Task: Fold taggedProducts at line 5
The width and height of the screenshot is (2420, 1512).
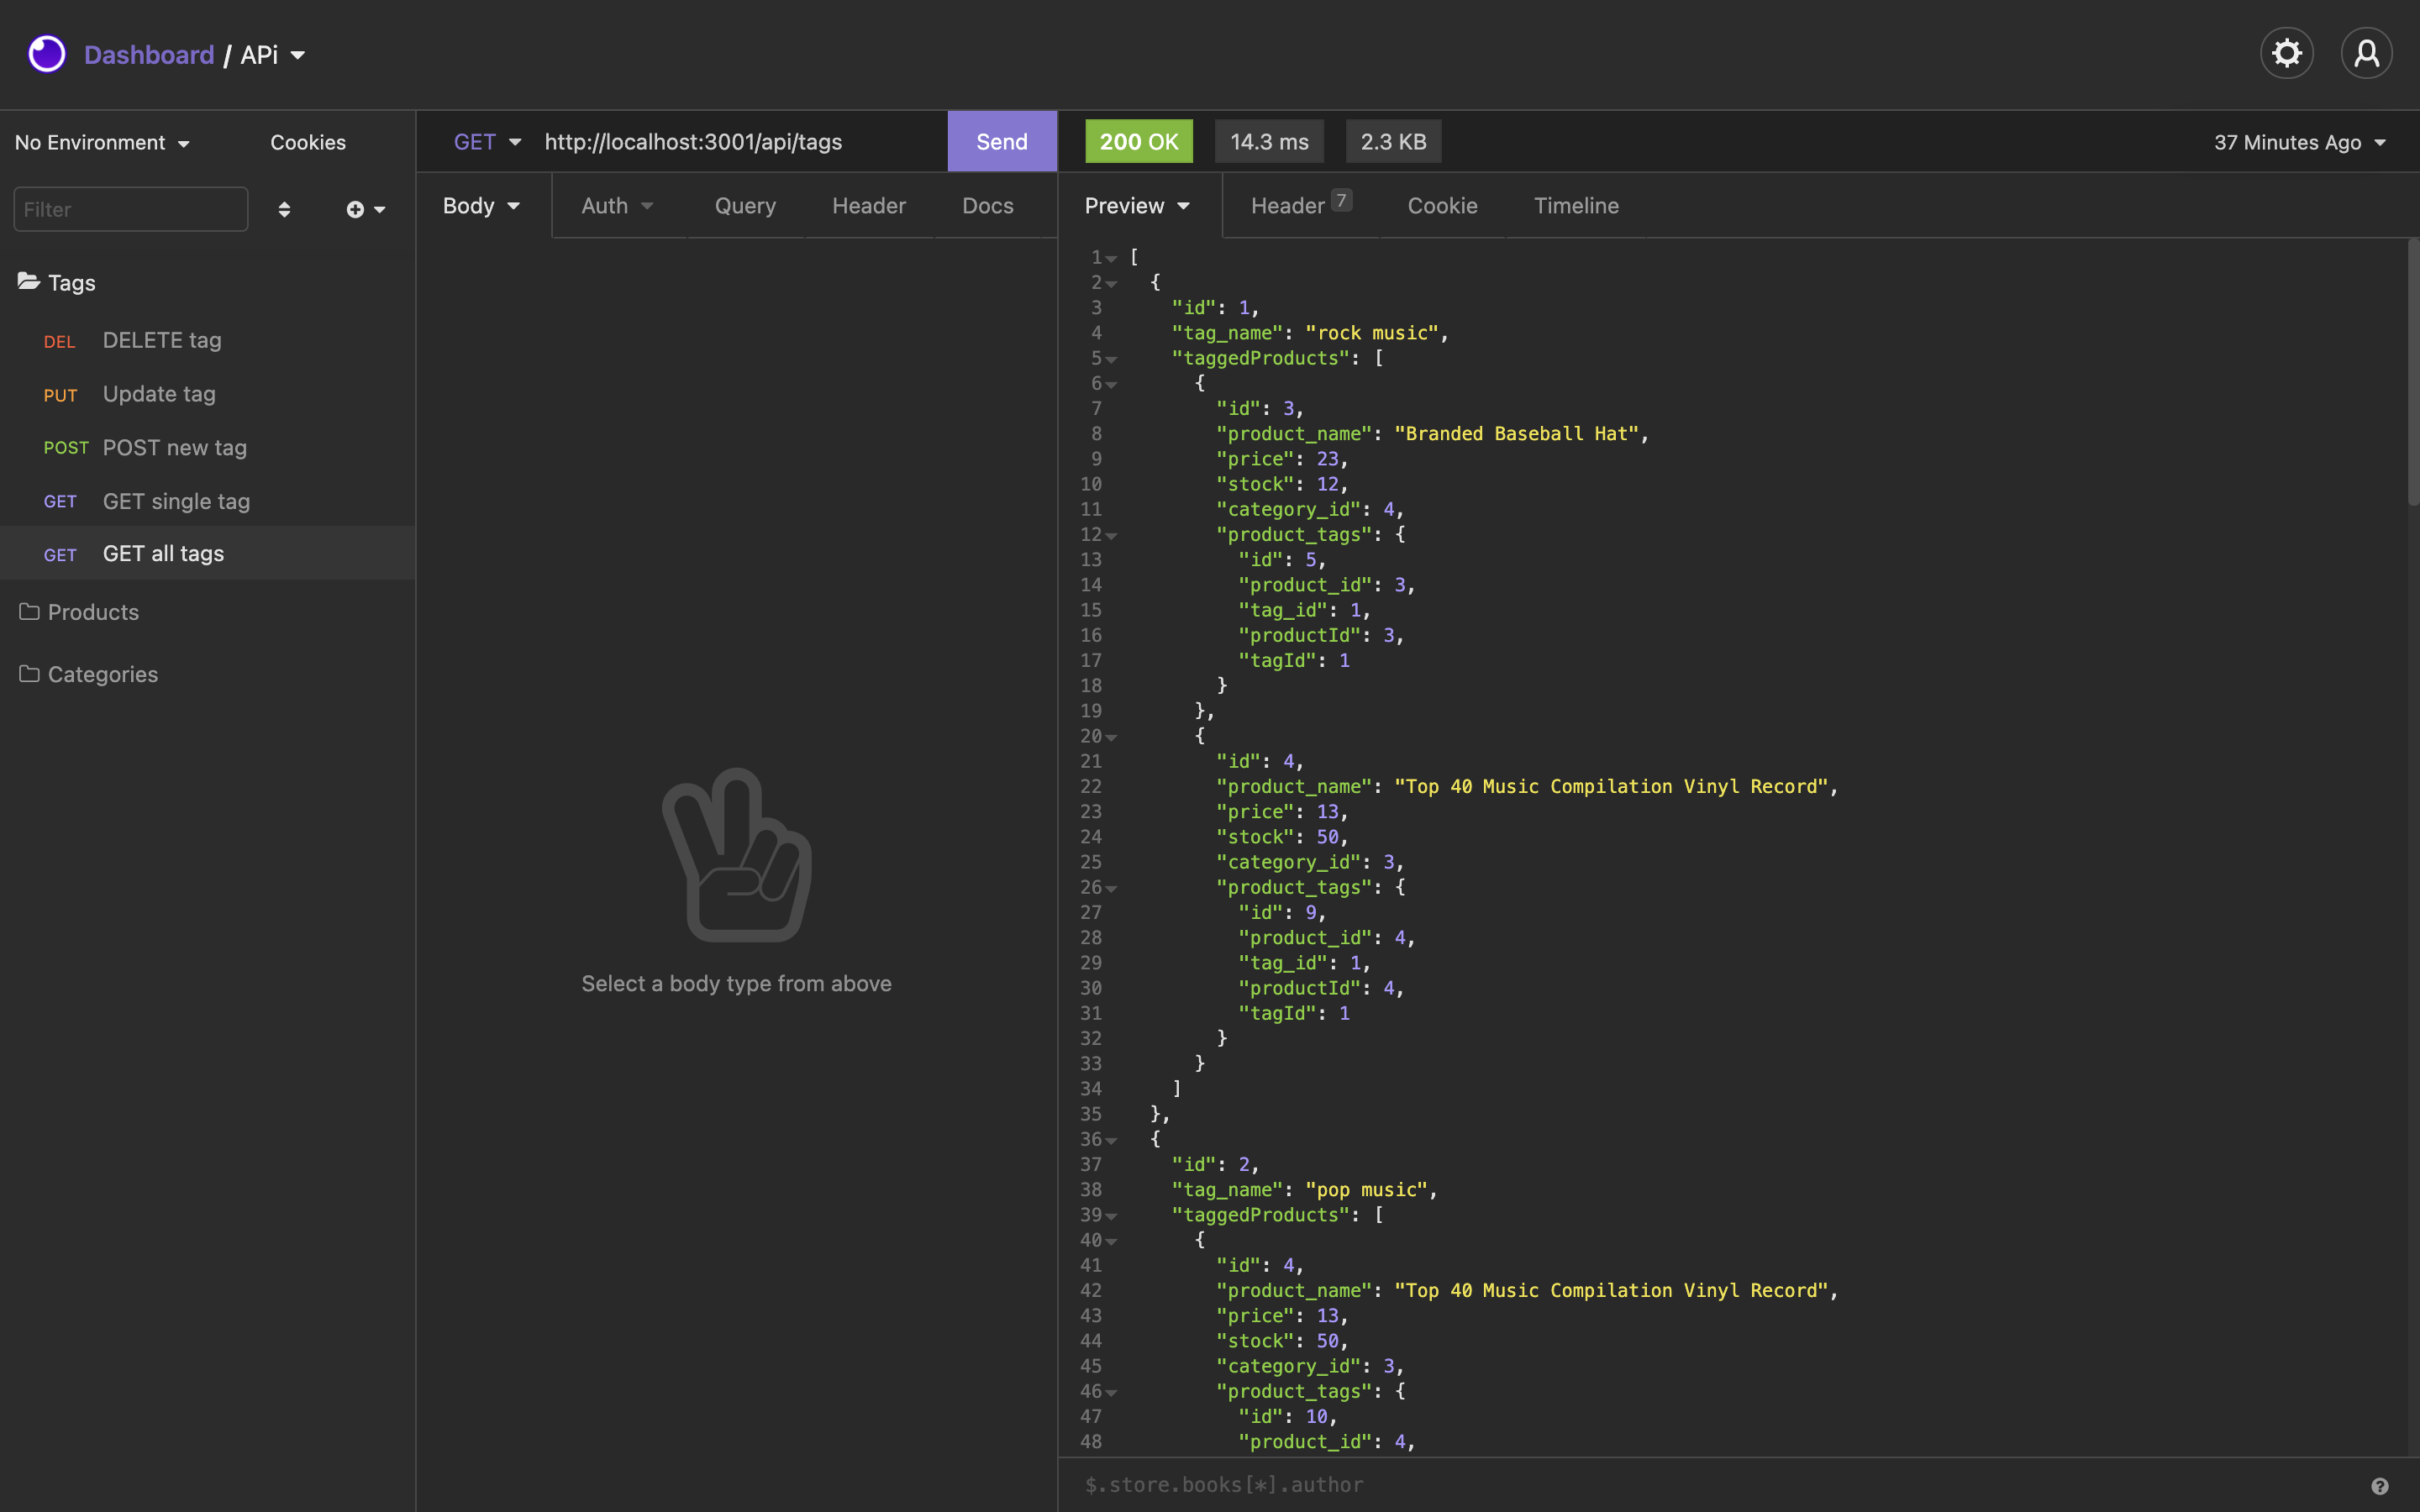Action: 1111,359
